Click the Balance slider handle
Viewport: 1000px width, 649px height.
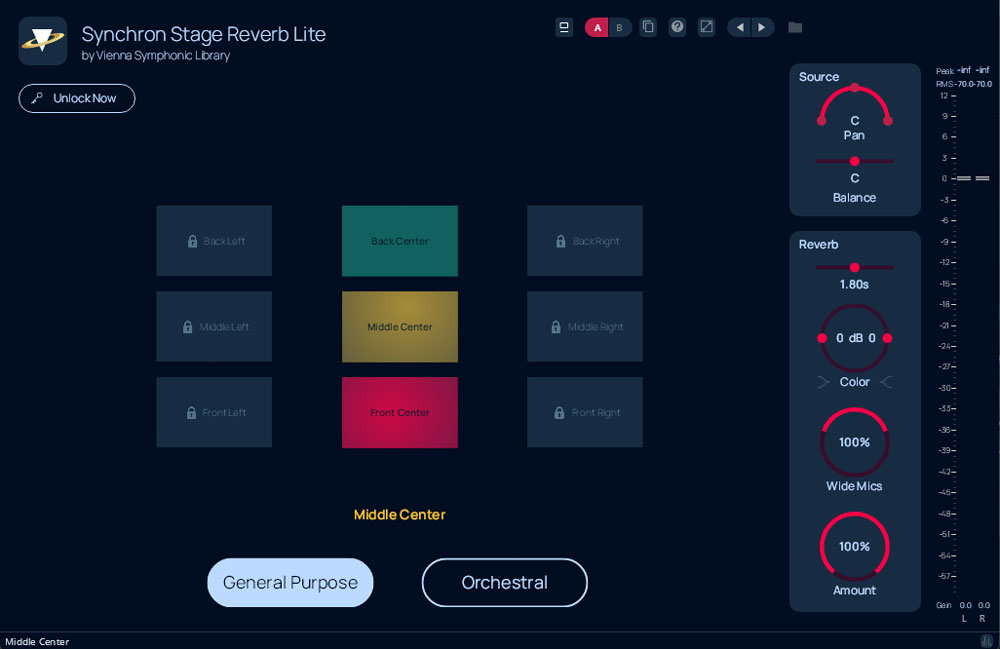pos(855,161)
